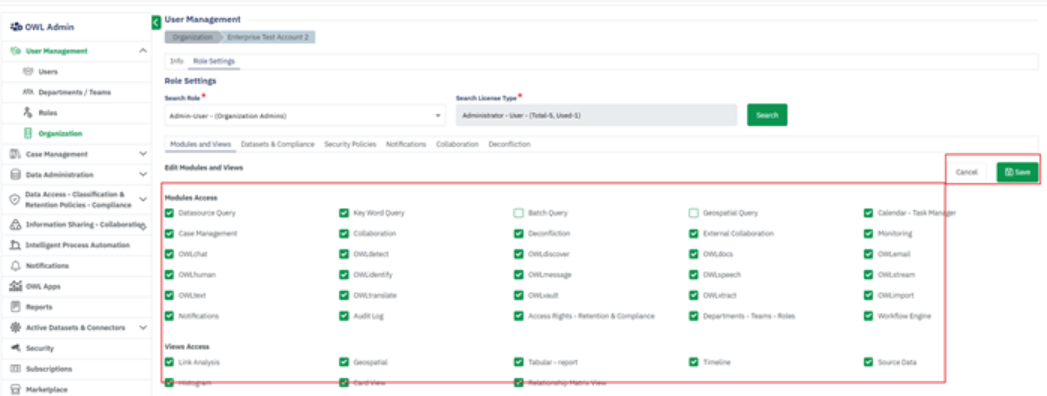
Task: Click the Modules Access heading text
Action: [191, 198]
